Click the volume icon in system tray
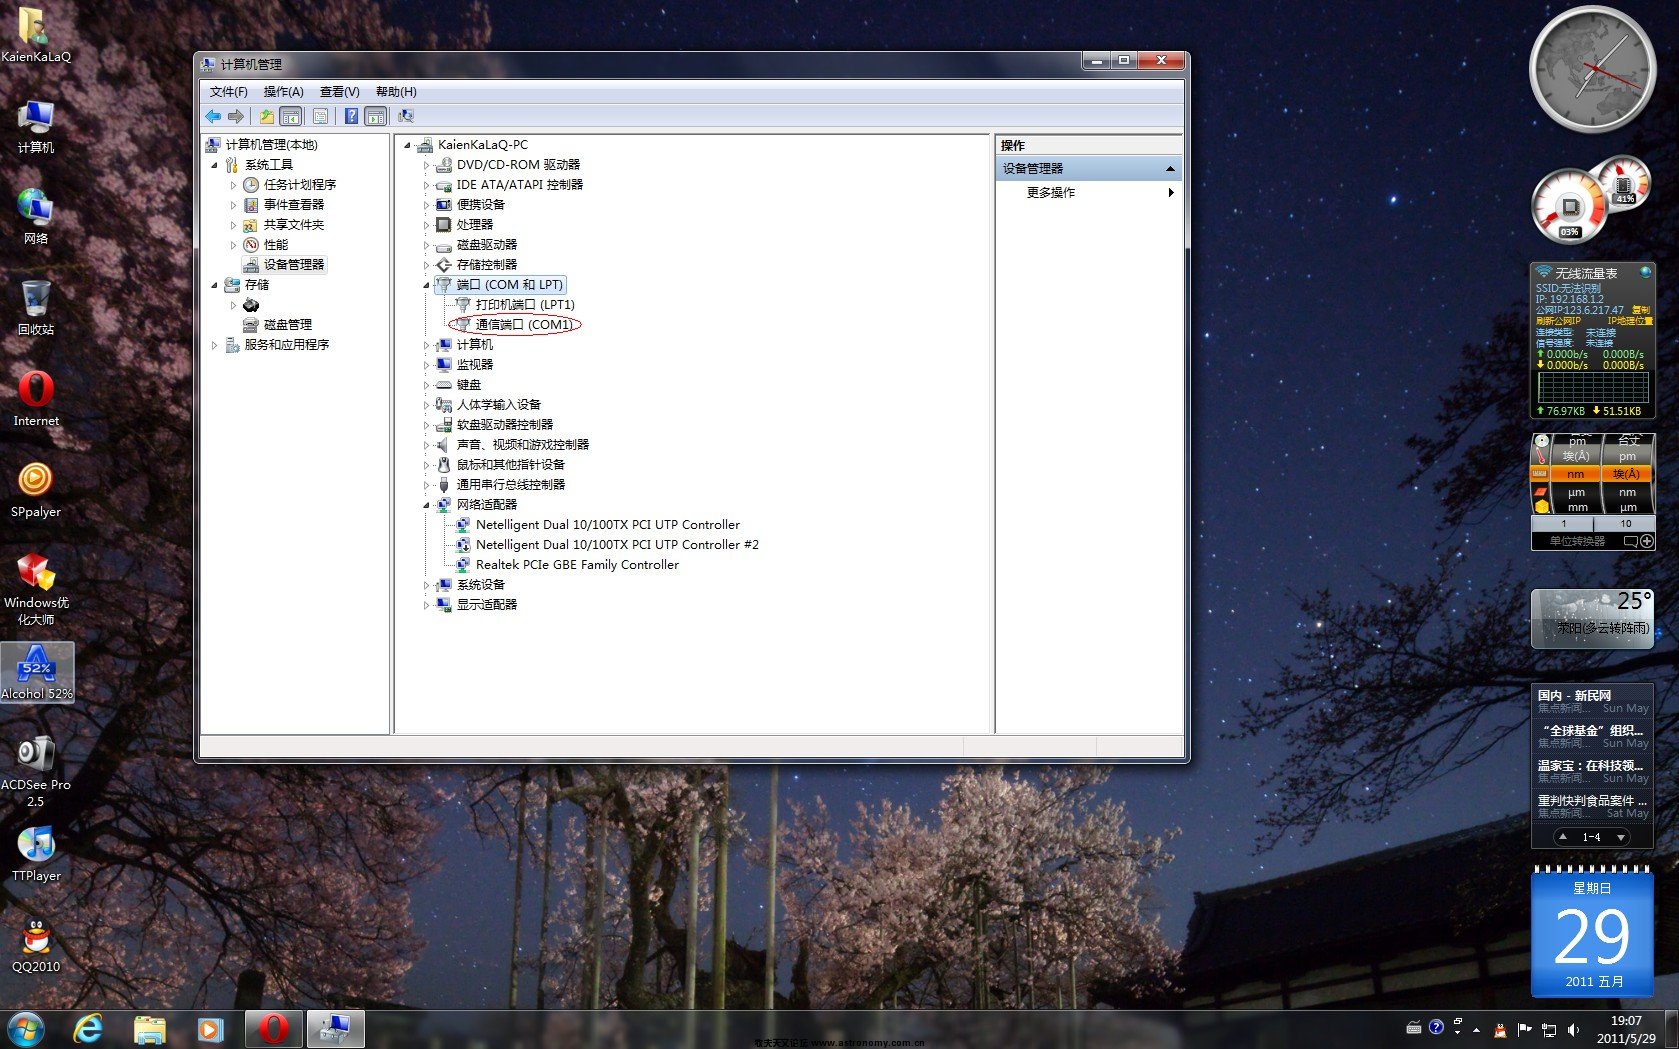Image resolution: width=1679 pixels, height=1049 pixels. (x=1573, y=1029)
